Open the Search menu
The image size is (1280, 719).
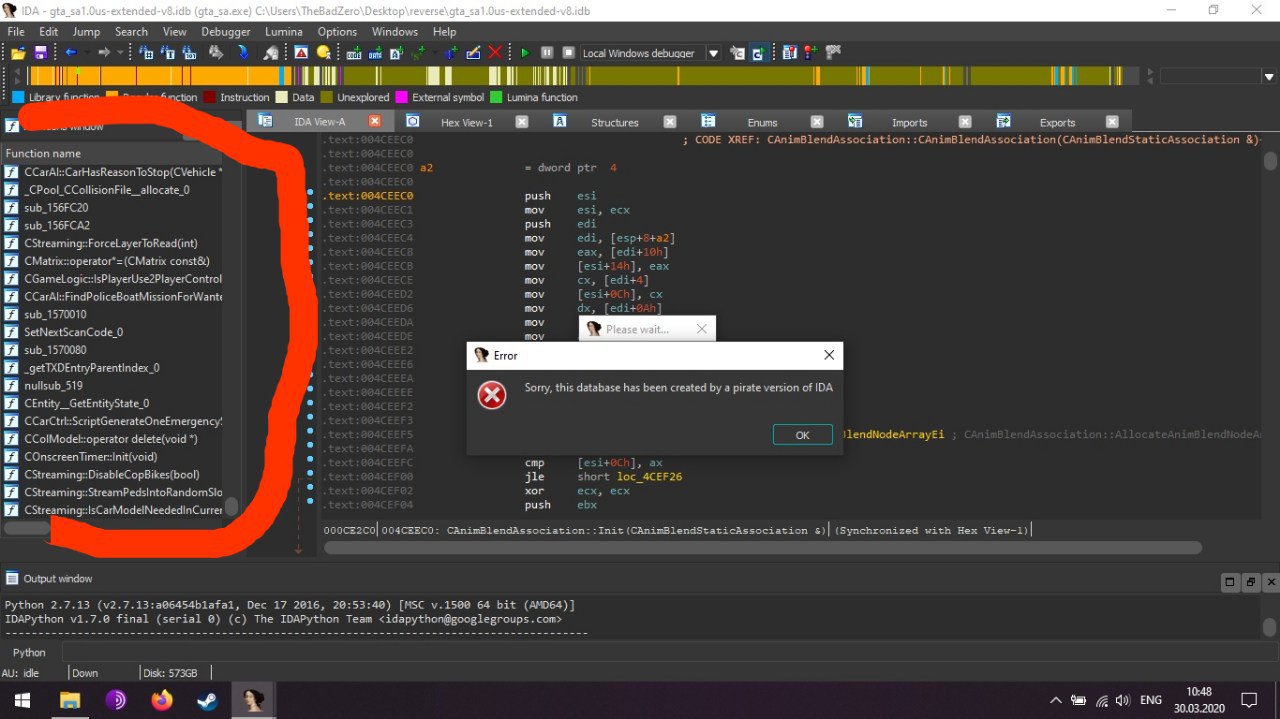click(131, 32)
